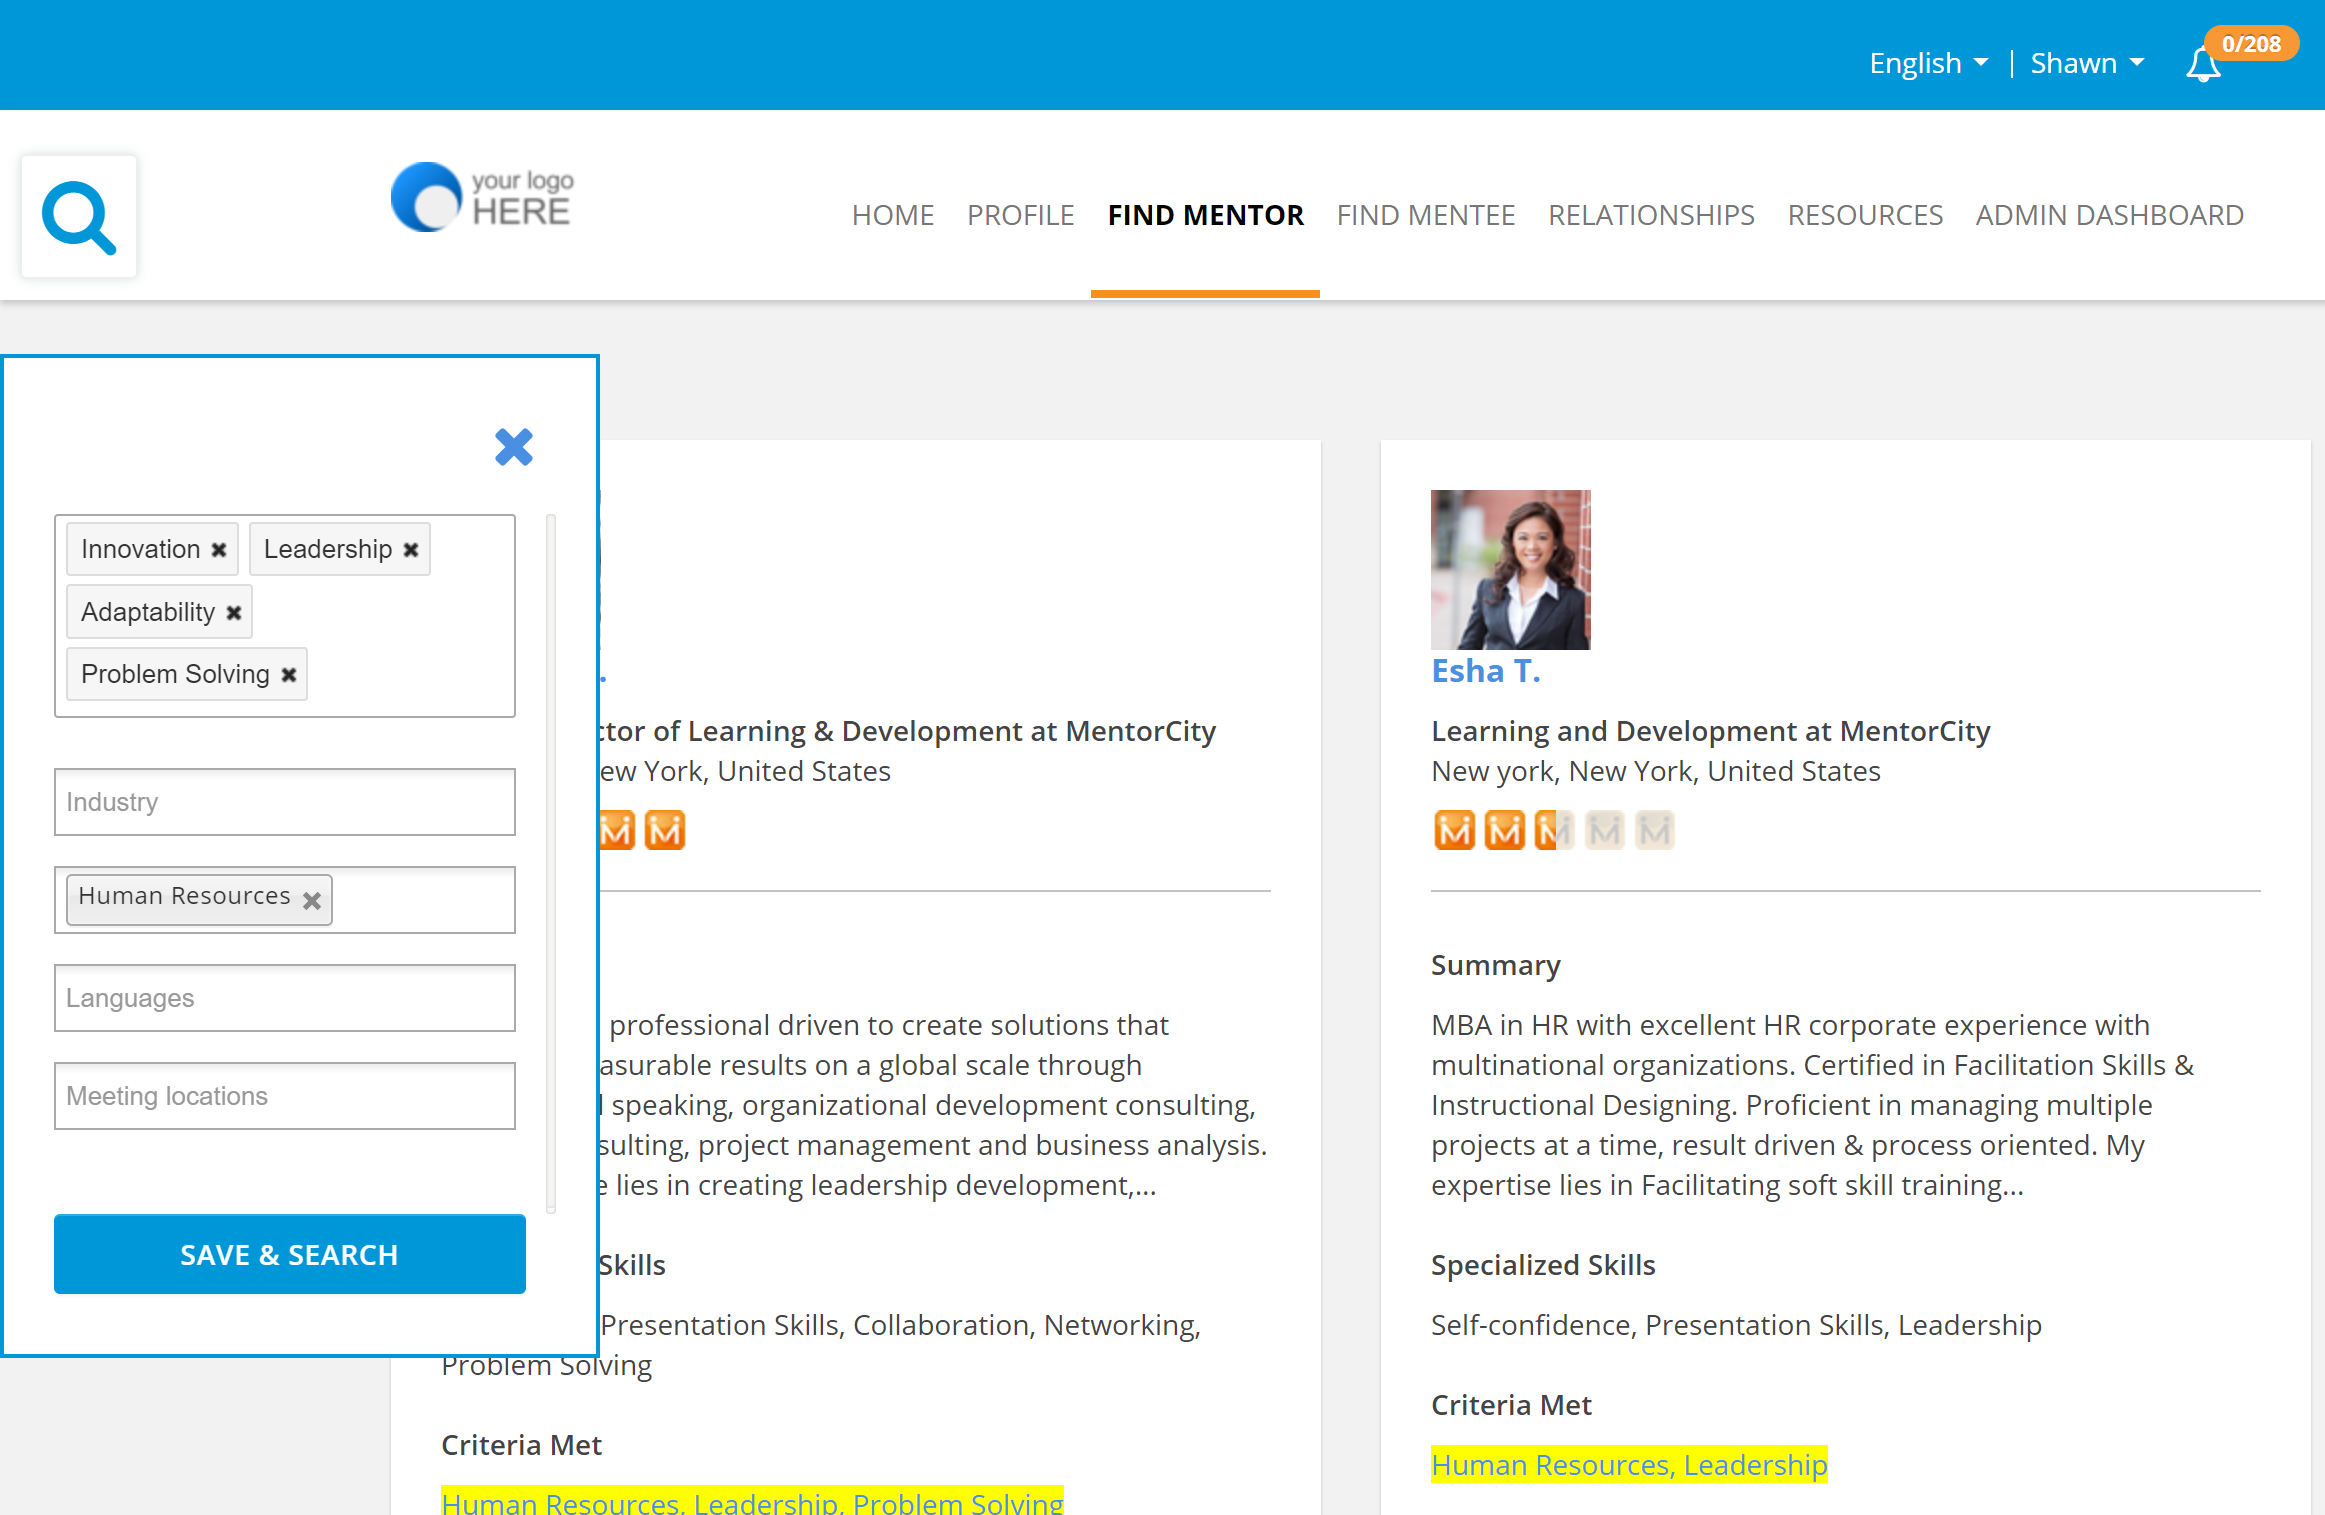This screenshot has height=1515, width=2325.
Task: Remove the Innovation skill tag
Action: coord(219,550)
